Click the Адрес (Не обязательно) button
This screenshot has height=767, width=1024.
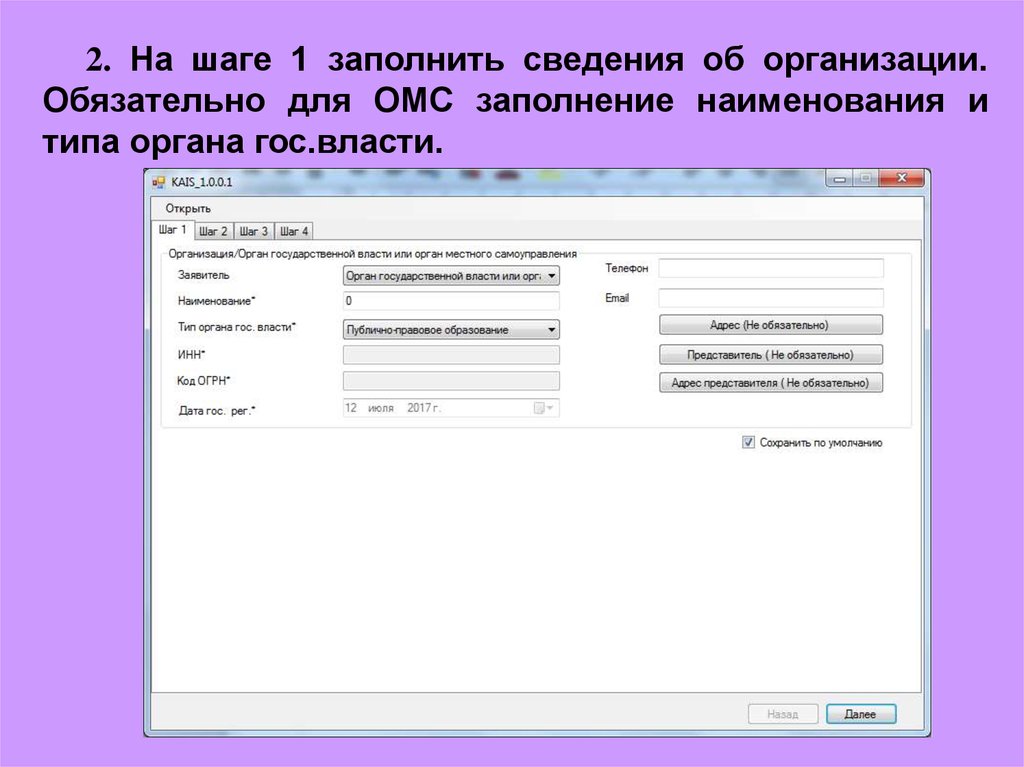click(771, 325)
